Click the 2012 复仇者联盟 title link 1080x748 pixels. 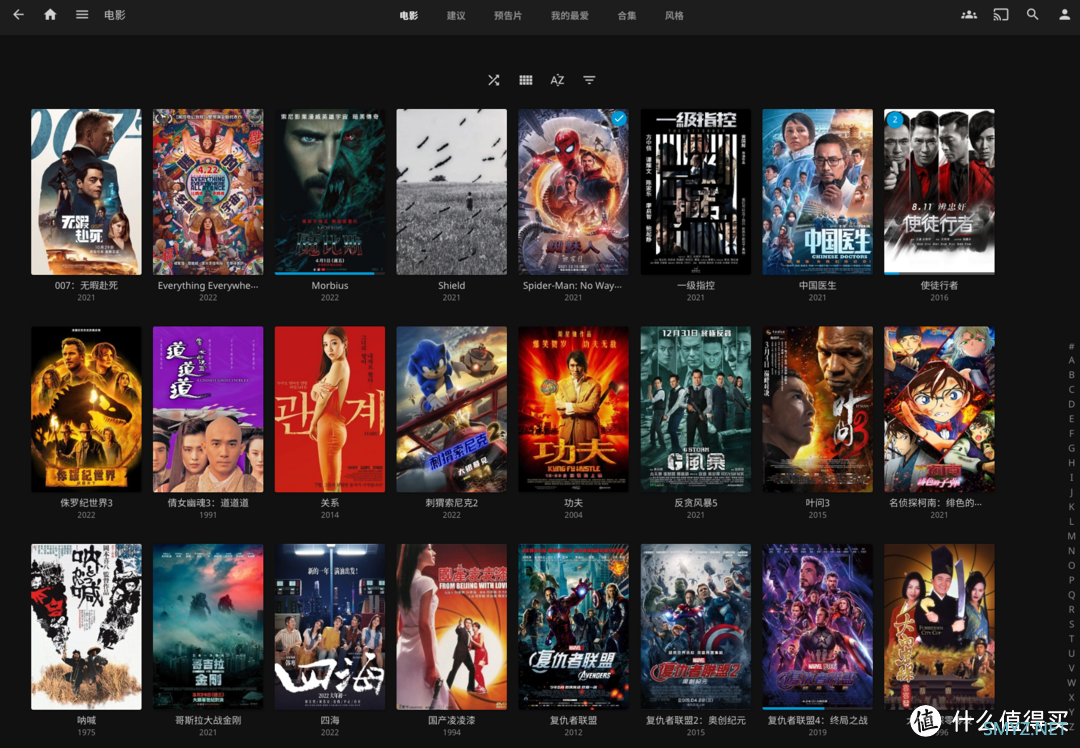point(573,720)
